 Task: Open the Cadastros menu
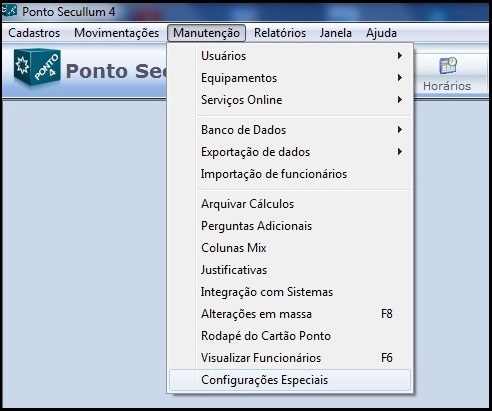click(x=34, y=33)
